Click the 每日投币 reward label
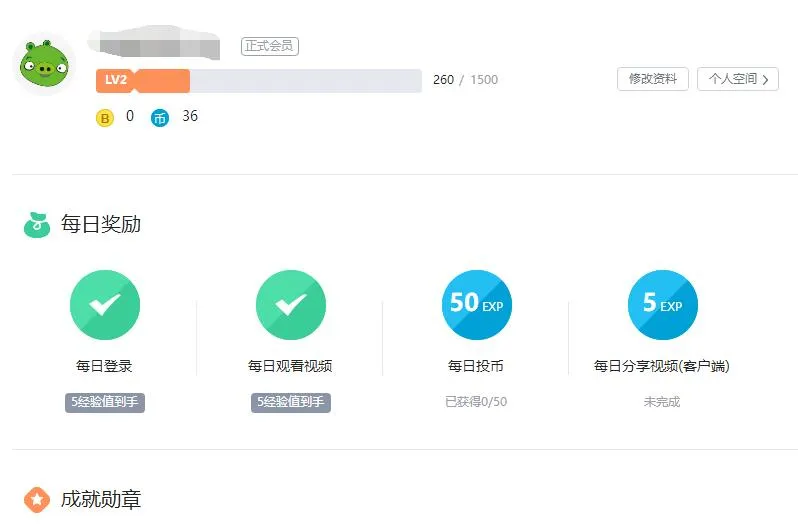The image size is (798, 532). coord(476,366)
